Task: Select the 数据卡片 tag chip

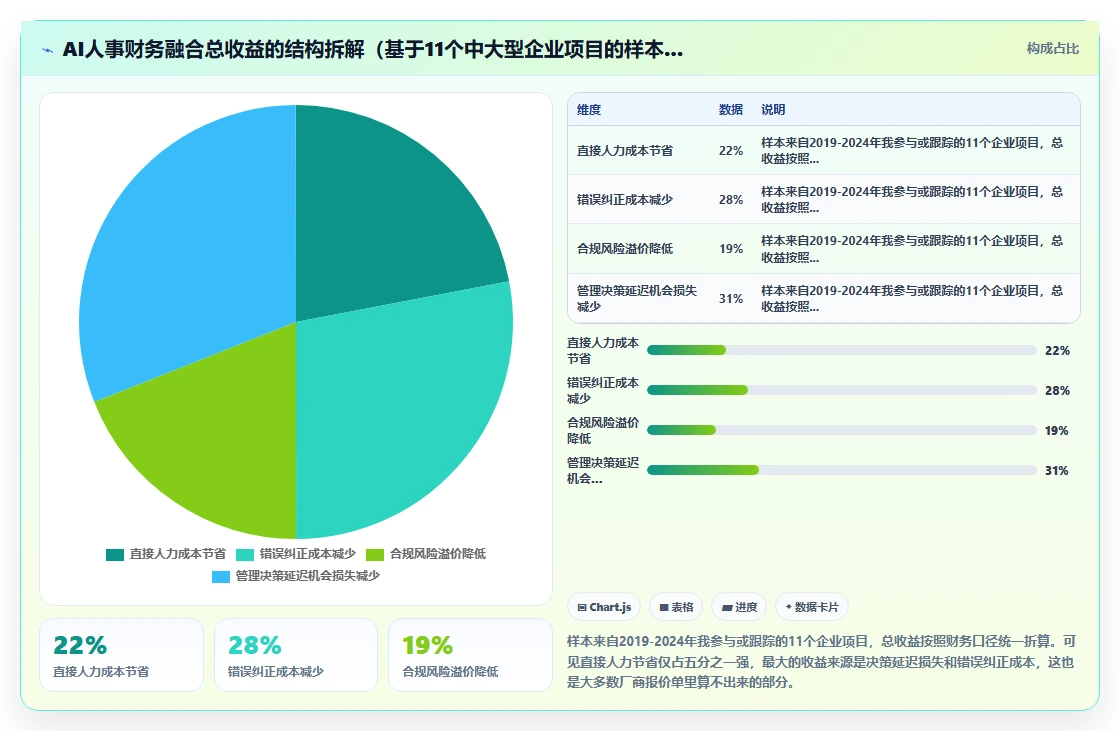Action: pyautogui.click(x=811, y=607)
